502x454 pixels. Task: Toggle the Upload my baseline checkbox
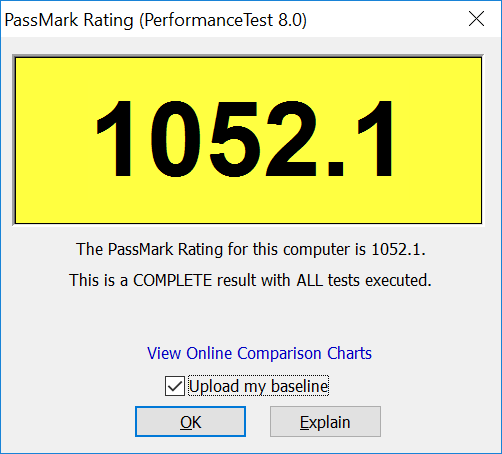click(x=175, y=386)
